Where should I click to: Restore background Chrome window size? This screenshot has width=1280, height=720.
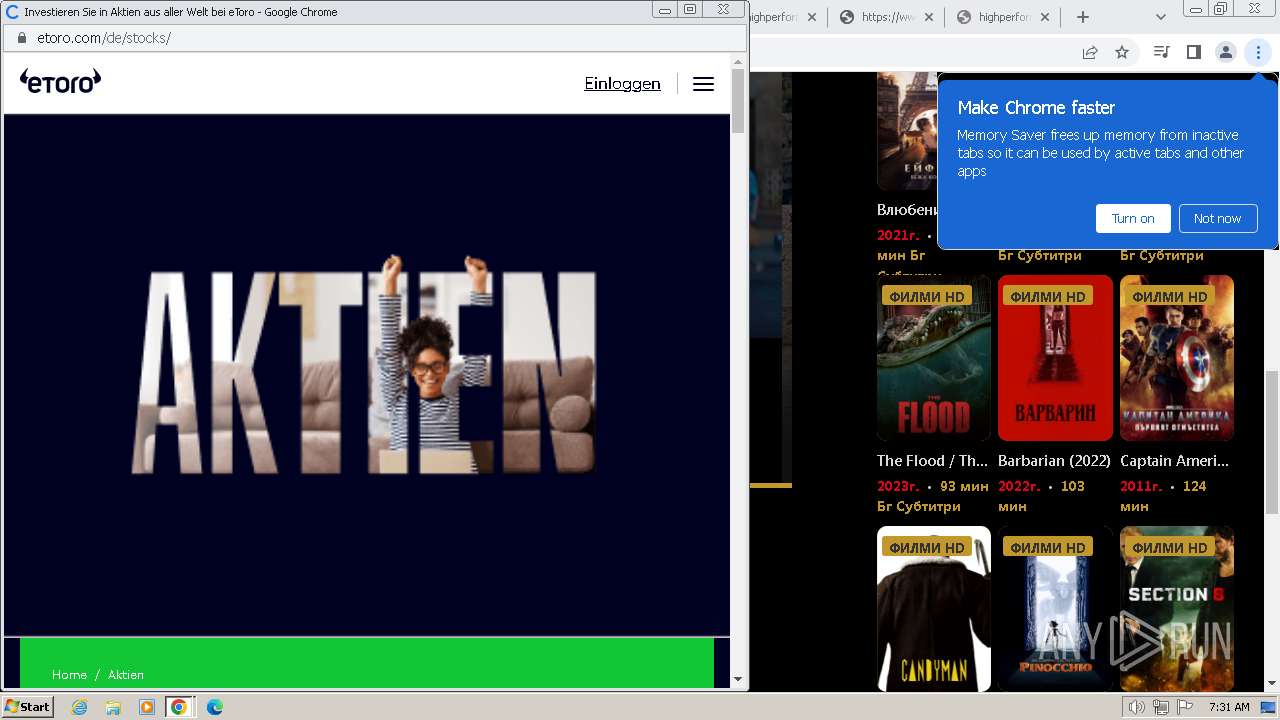(x=1220, y=8)
